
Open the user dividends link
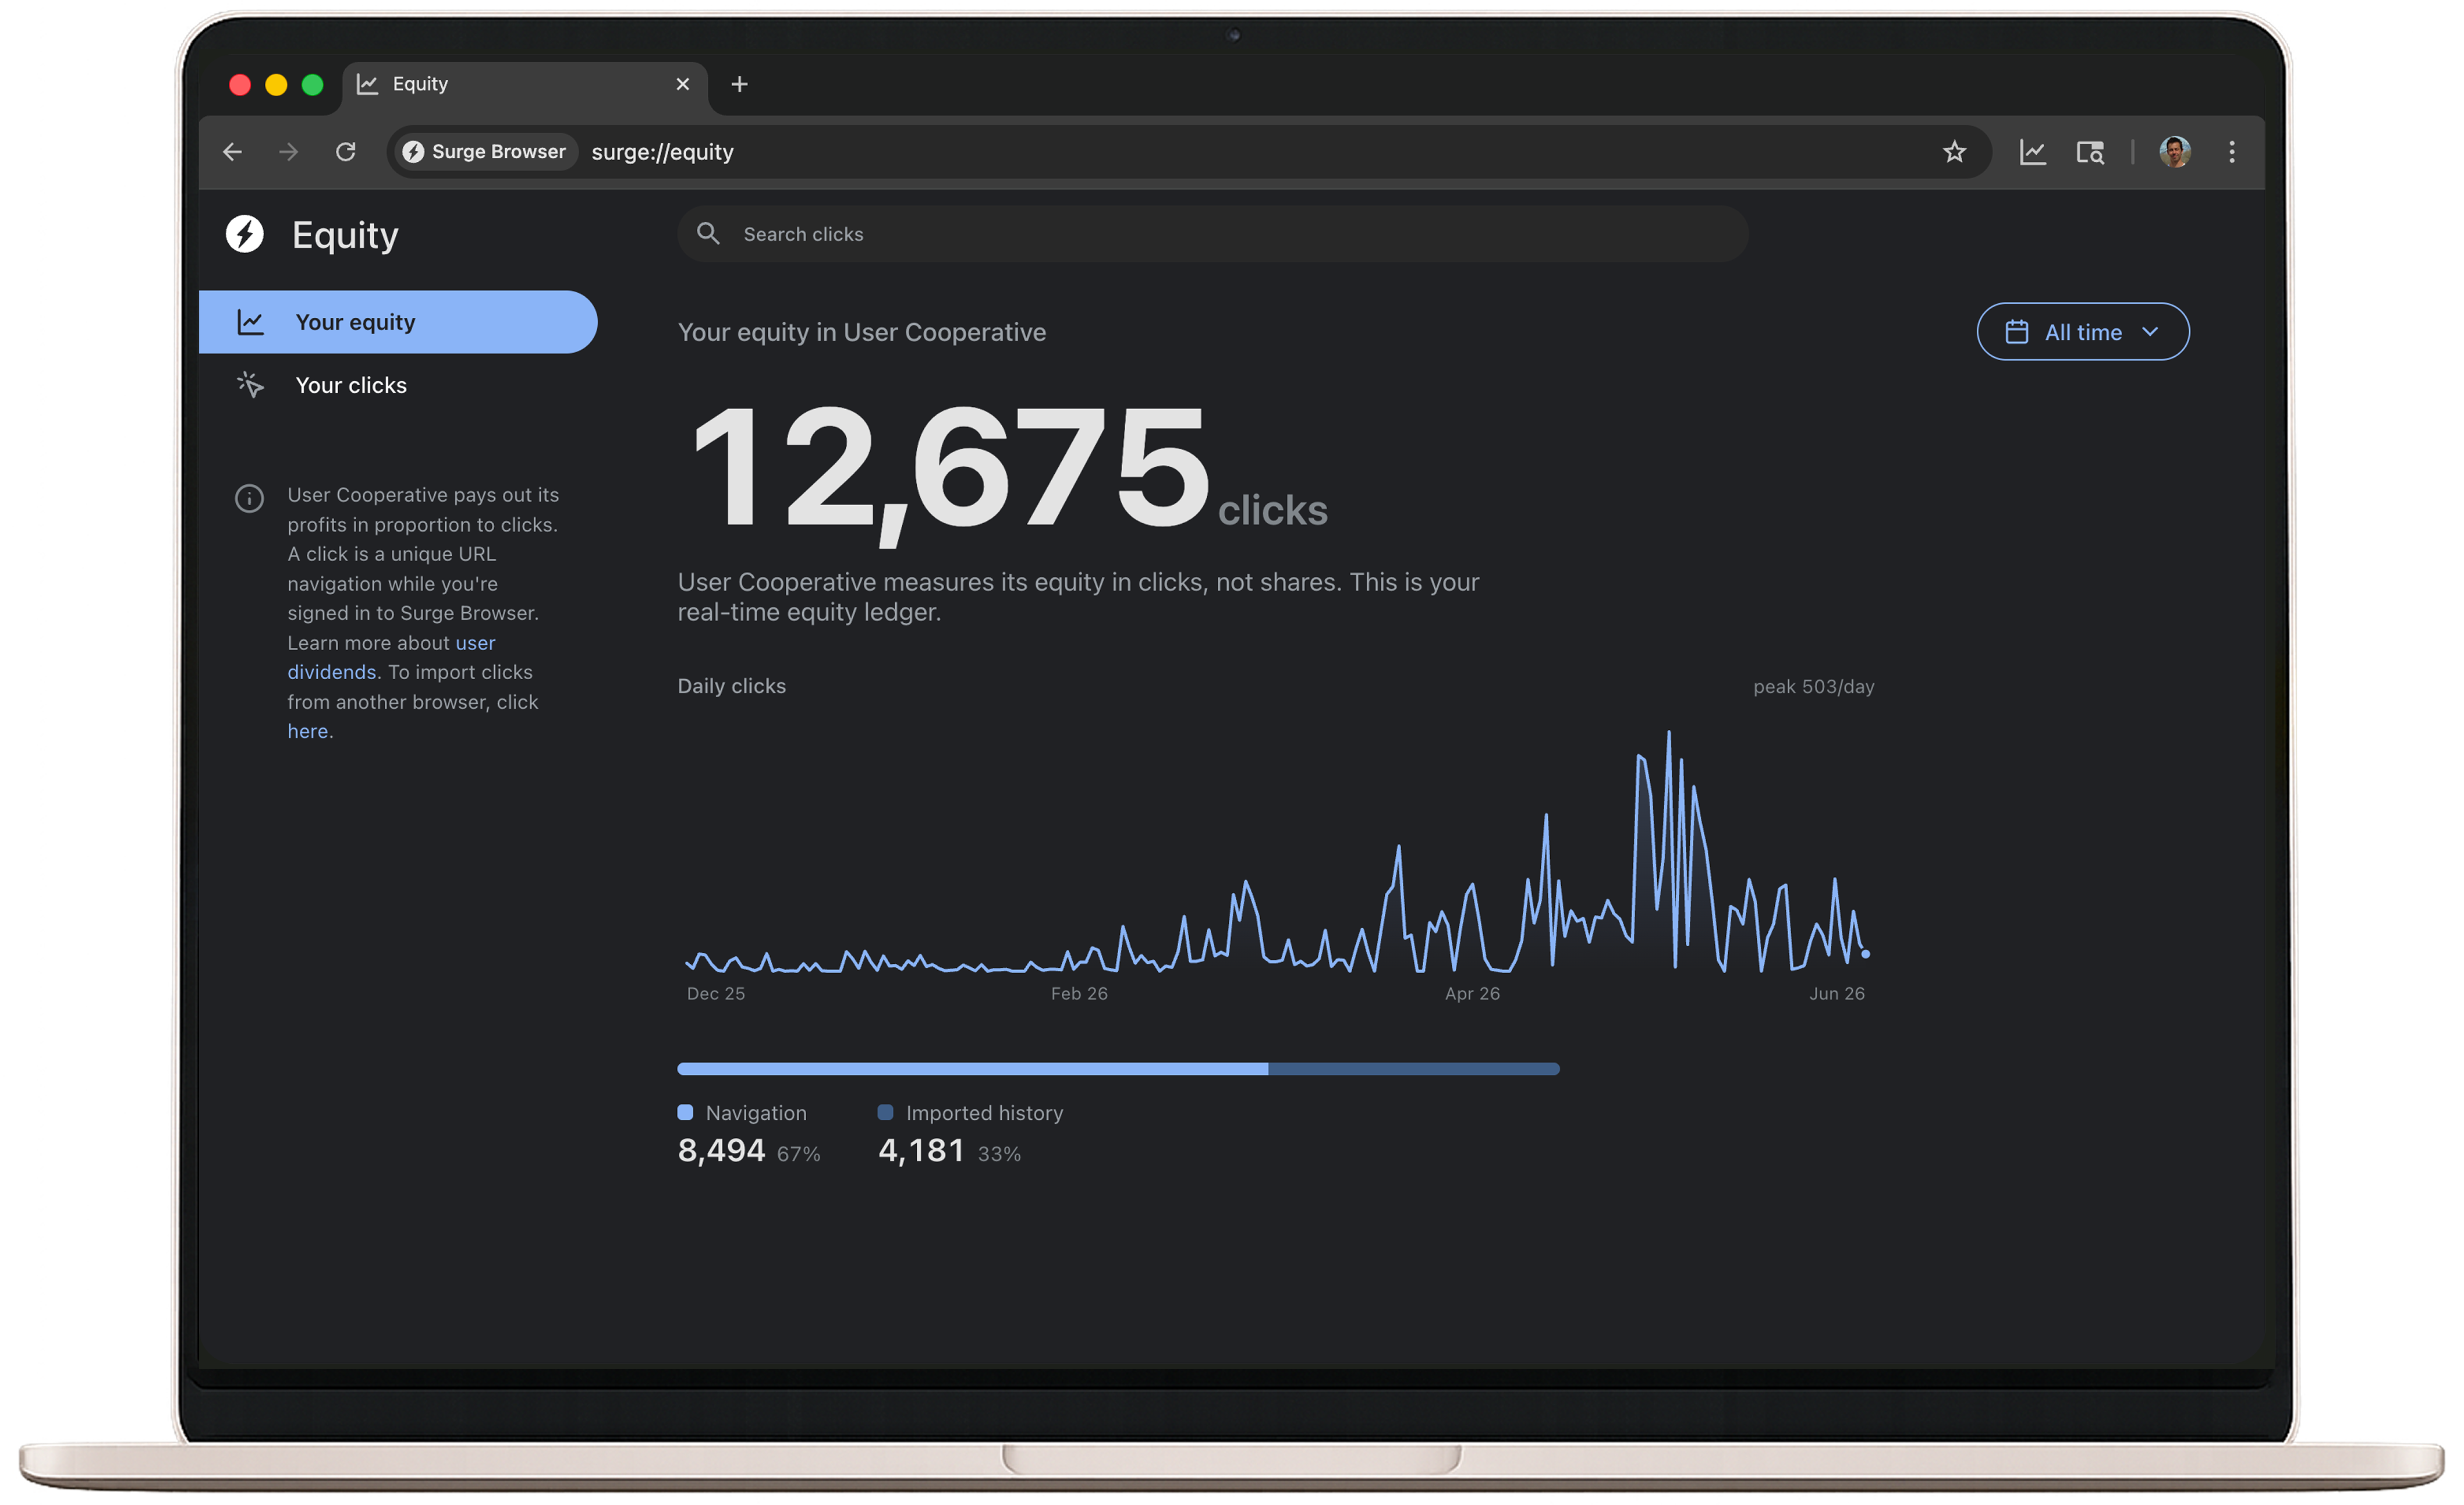[391, 657]
